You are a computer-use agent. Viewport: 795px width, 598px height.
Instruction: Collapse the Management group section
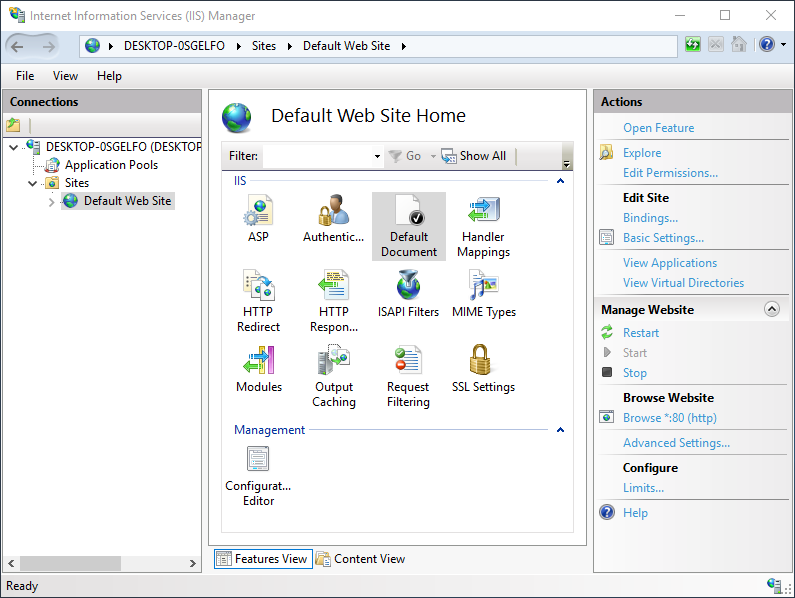560,430
